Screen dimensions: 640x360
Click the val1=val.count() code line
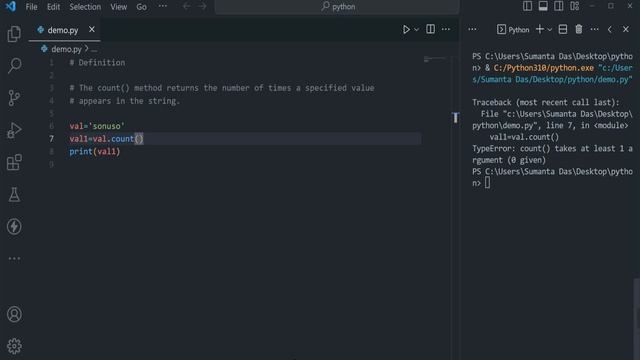pos(106,139)
